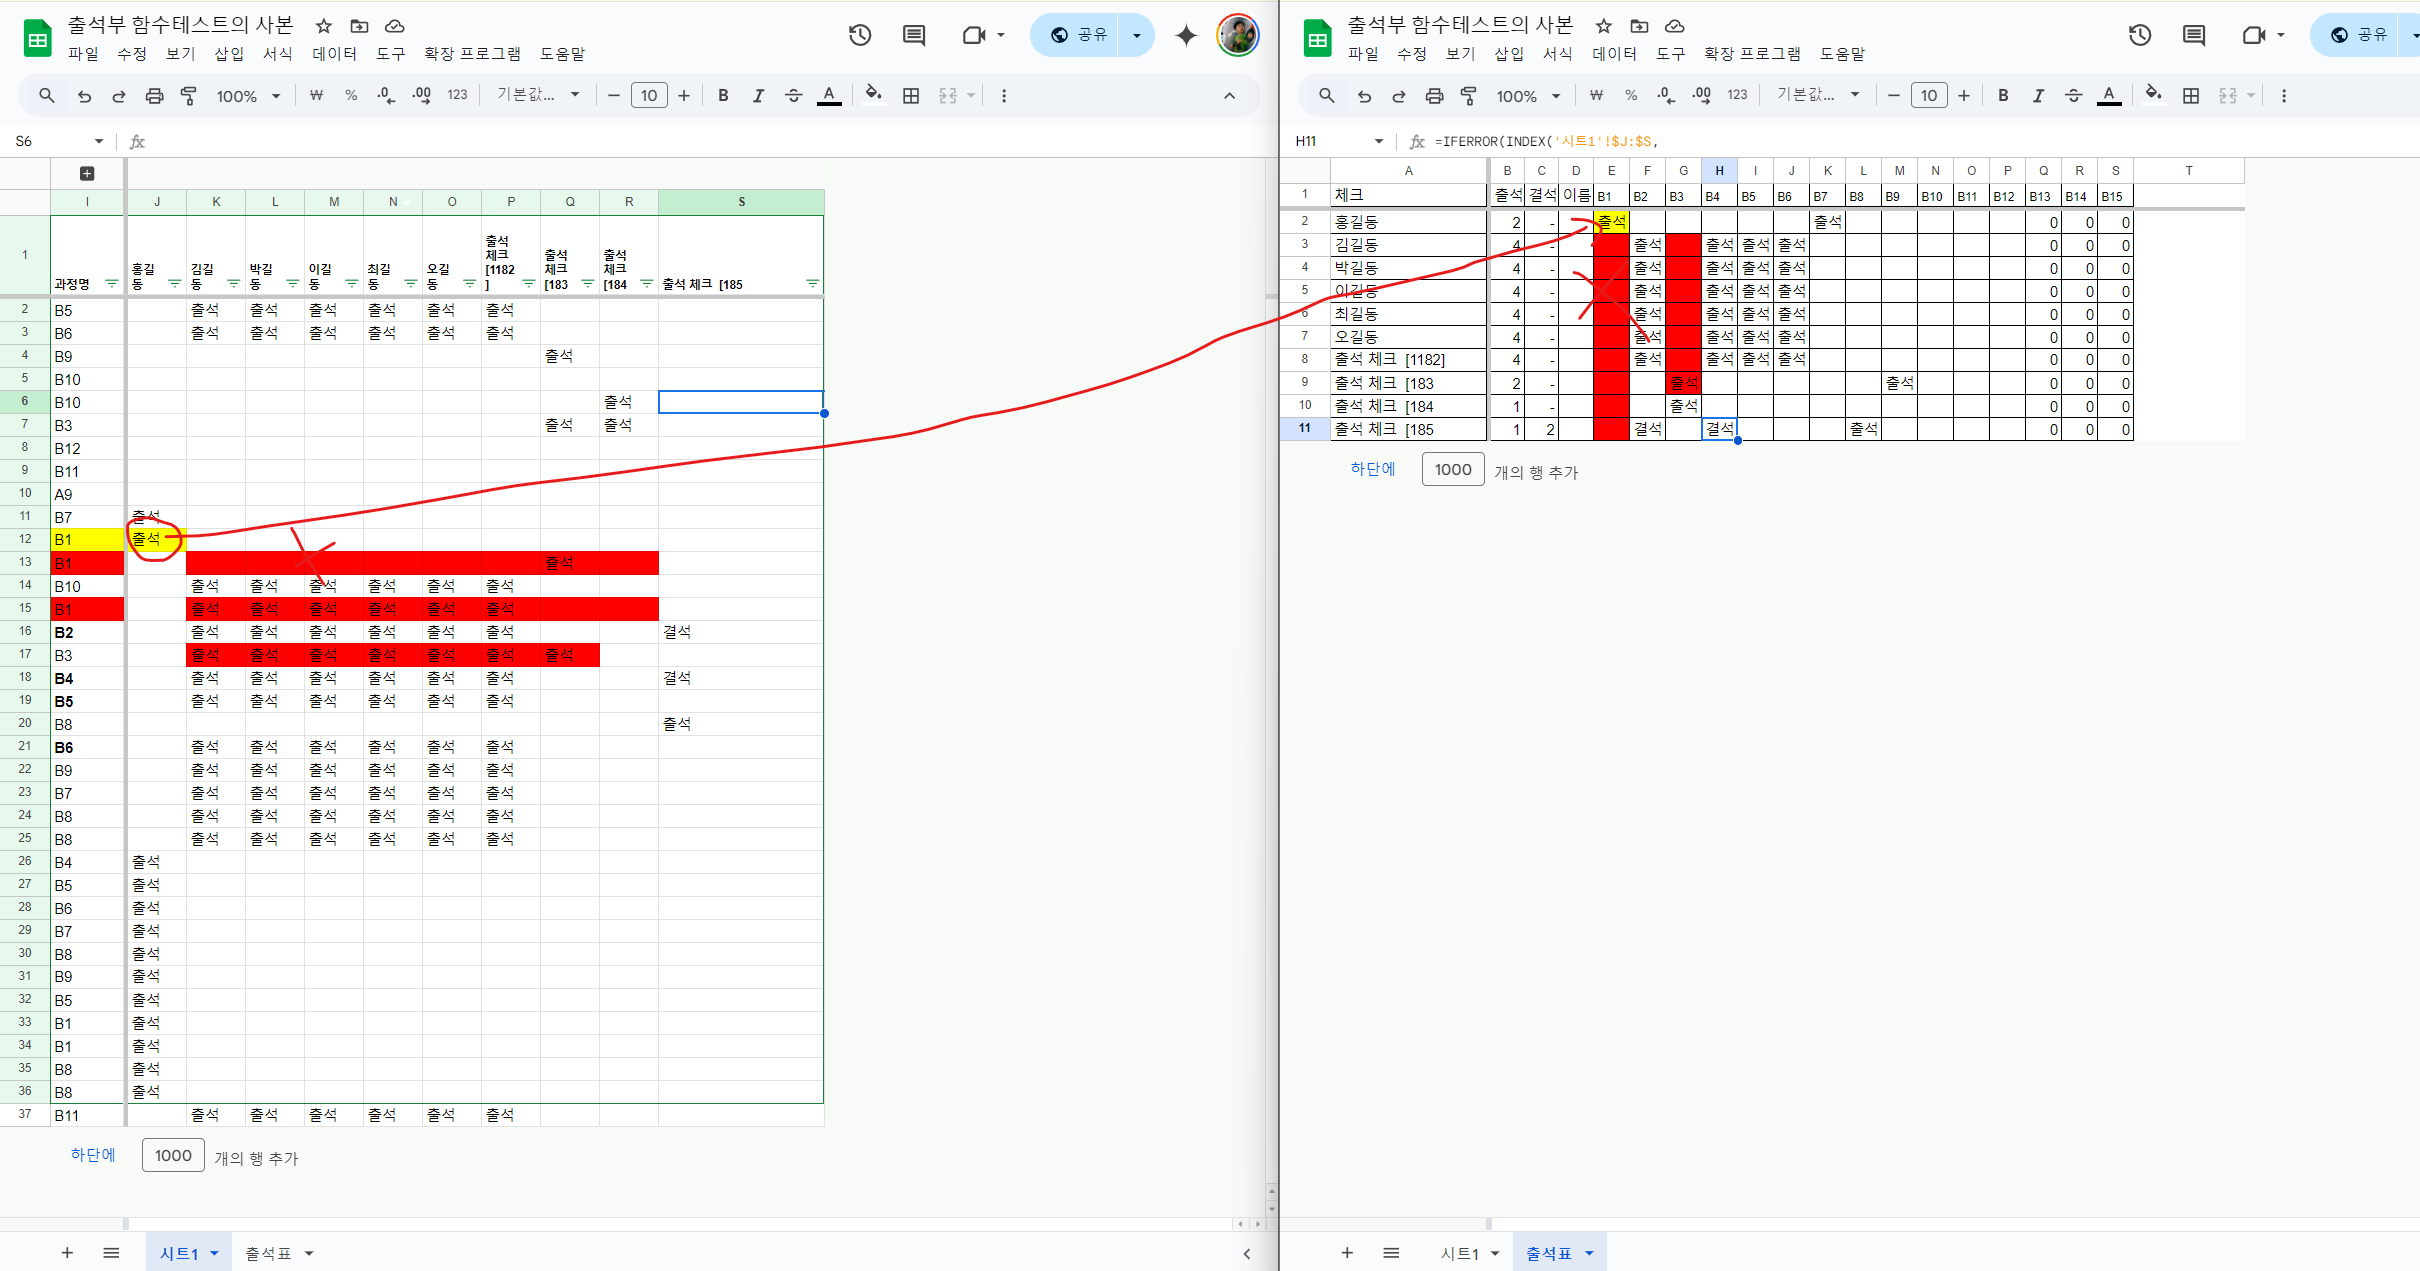Click the fill color bucket in left toolbar
The height and width of the screenshot is (1271, 2420).
tap(873, 95)
